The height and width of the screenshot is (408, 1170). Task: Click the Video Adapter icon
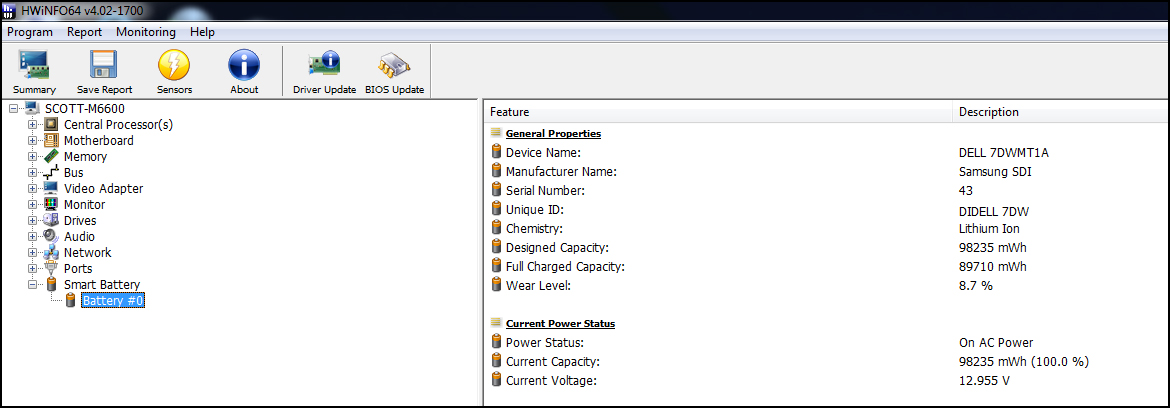click(51, 189)
